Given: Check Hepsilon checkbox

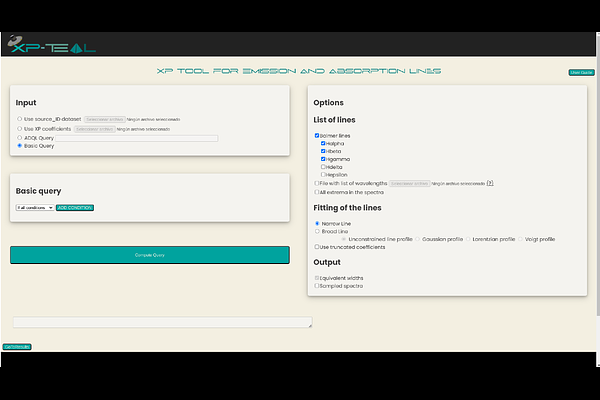Looking at the screenshot, I should [323, 175].
